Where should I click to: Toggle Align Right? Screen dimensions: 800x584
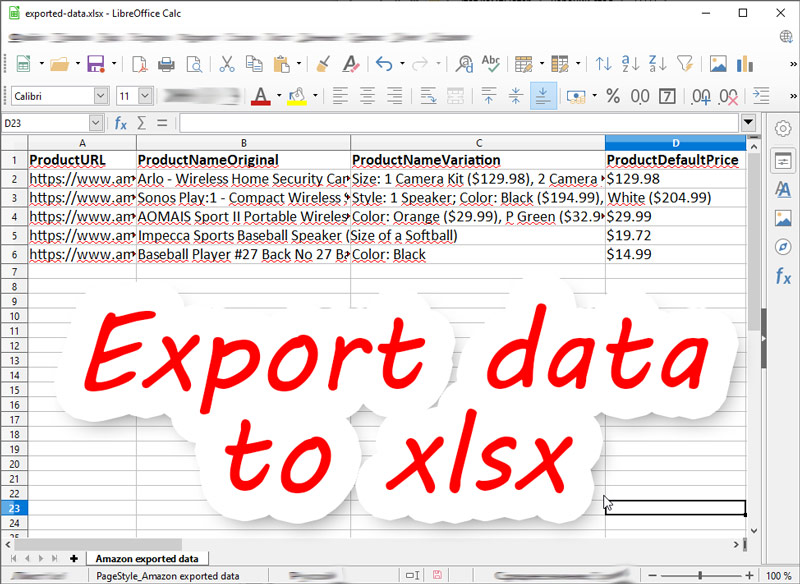pos(394,96)
